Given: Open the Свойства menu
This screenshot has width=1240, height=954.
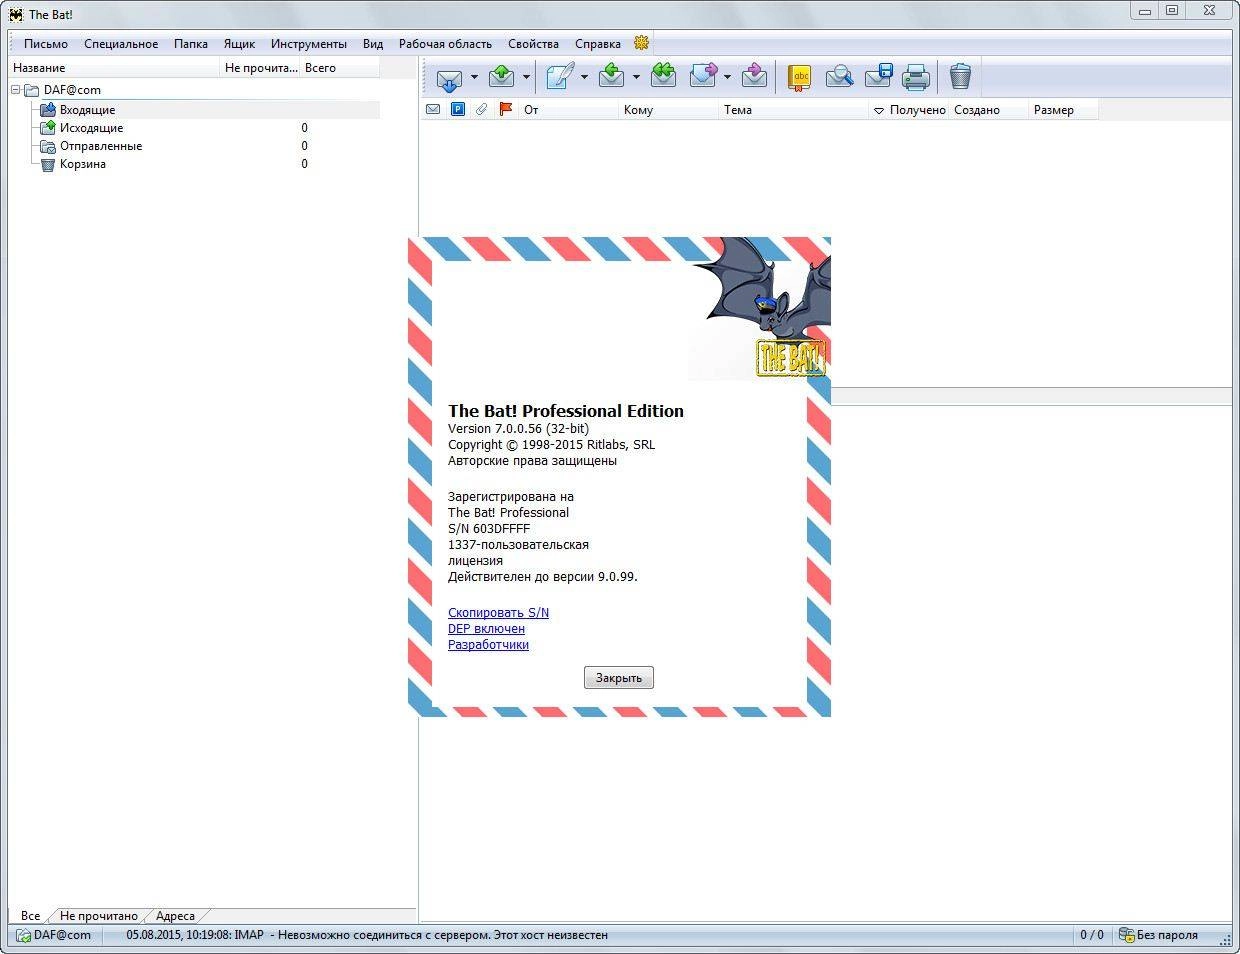Looking at the screenshot, I should point(533,44).
